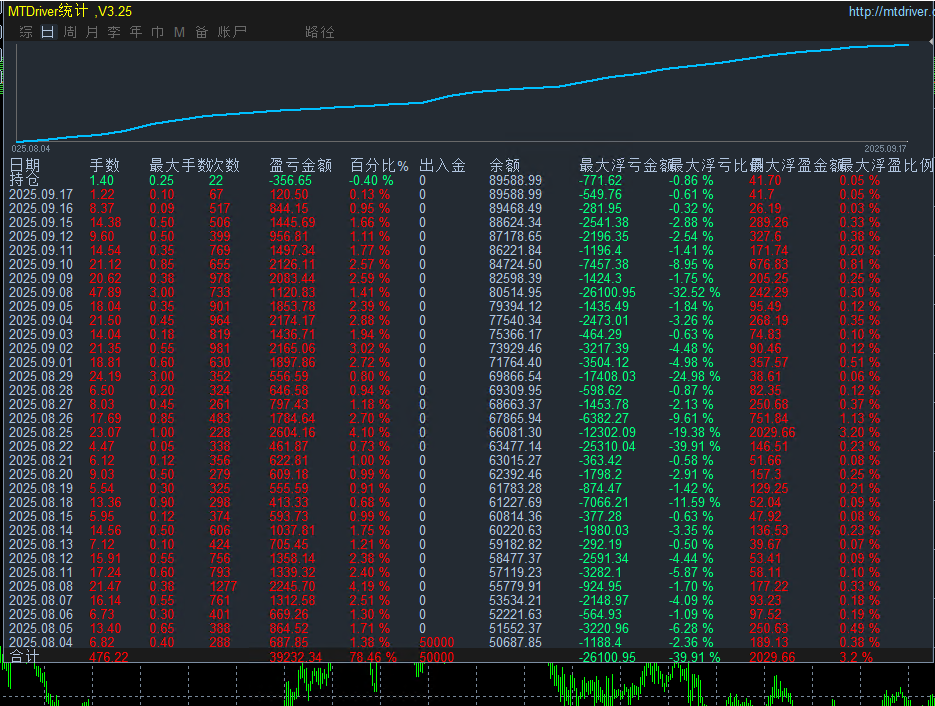
Task: Click the 盈亏金额 column header
Action: point(301,165)
